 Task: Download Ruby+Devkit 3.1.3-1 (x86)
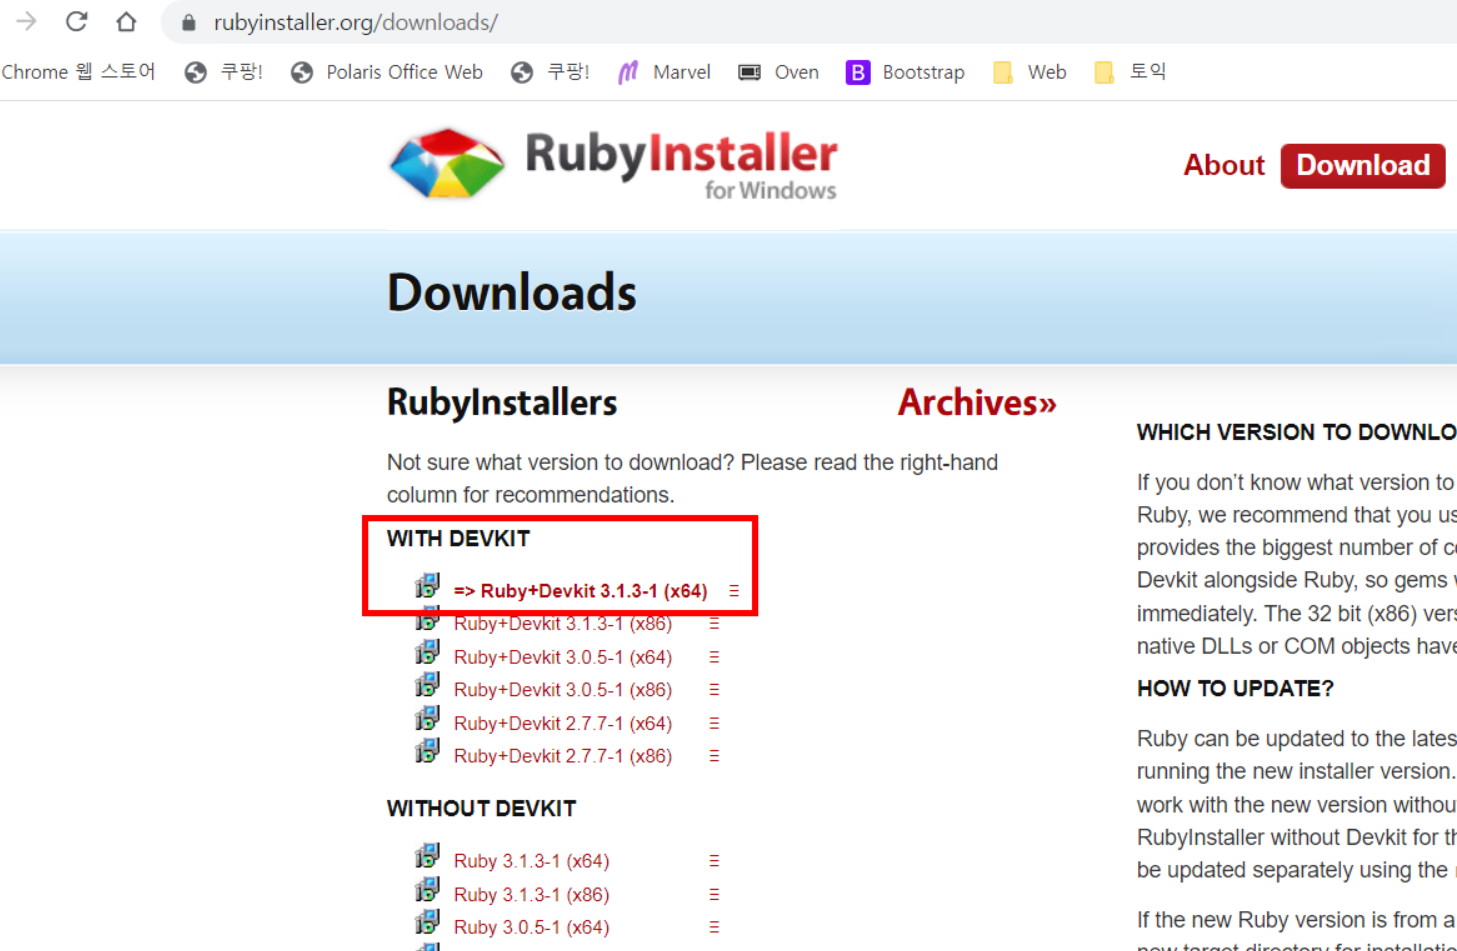tap(563, 624)
